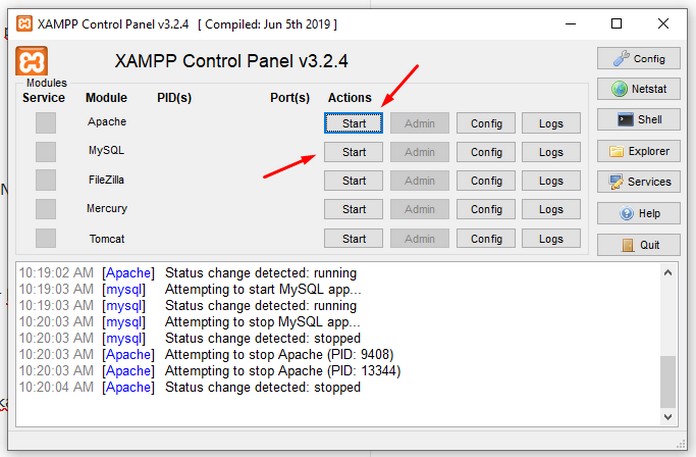Click Apache's Admin button
This screenshot has width=696, height=457.
[419, 123]
